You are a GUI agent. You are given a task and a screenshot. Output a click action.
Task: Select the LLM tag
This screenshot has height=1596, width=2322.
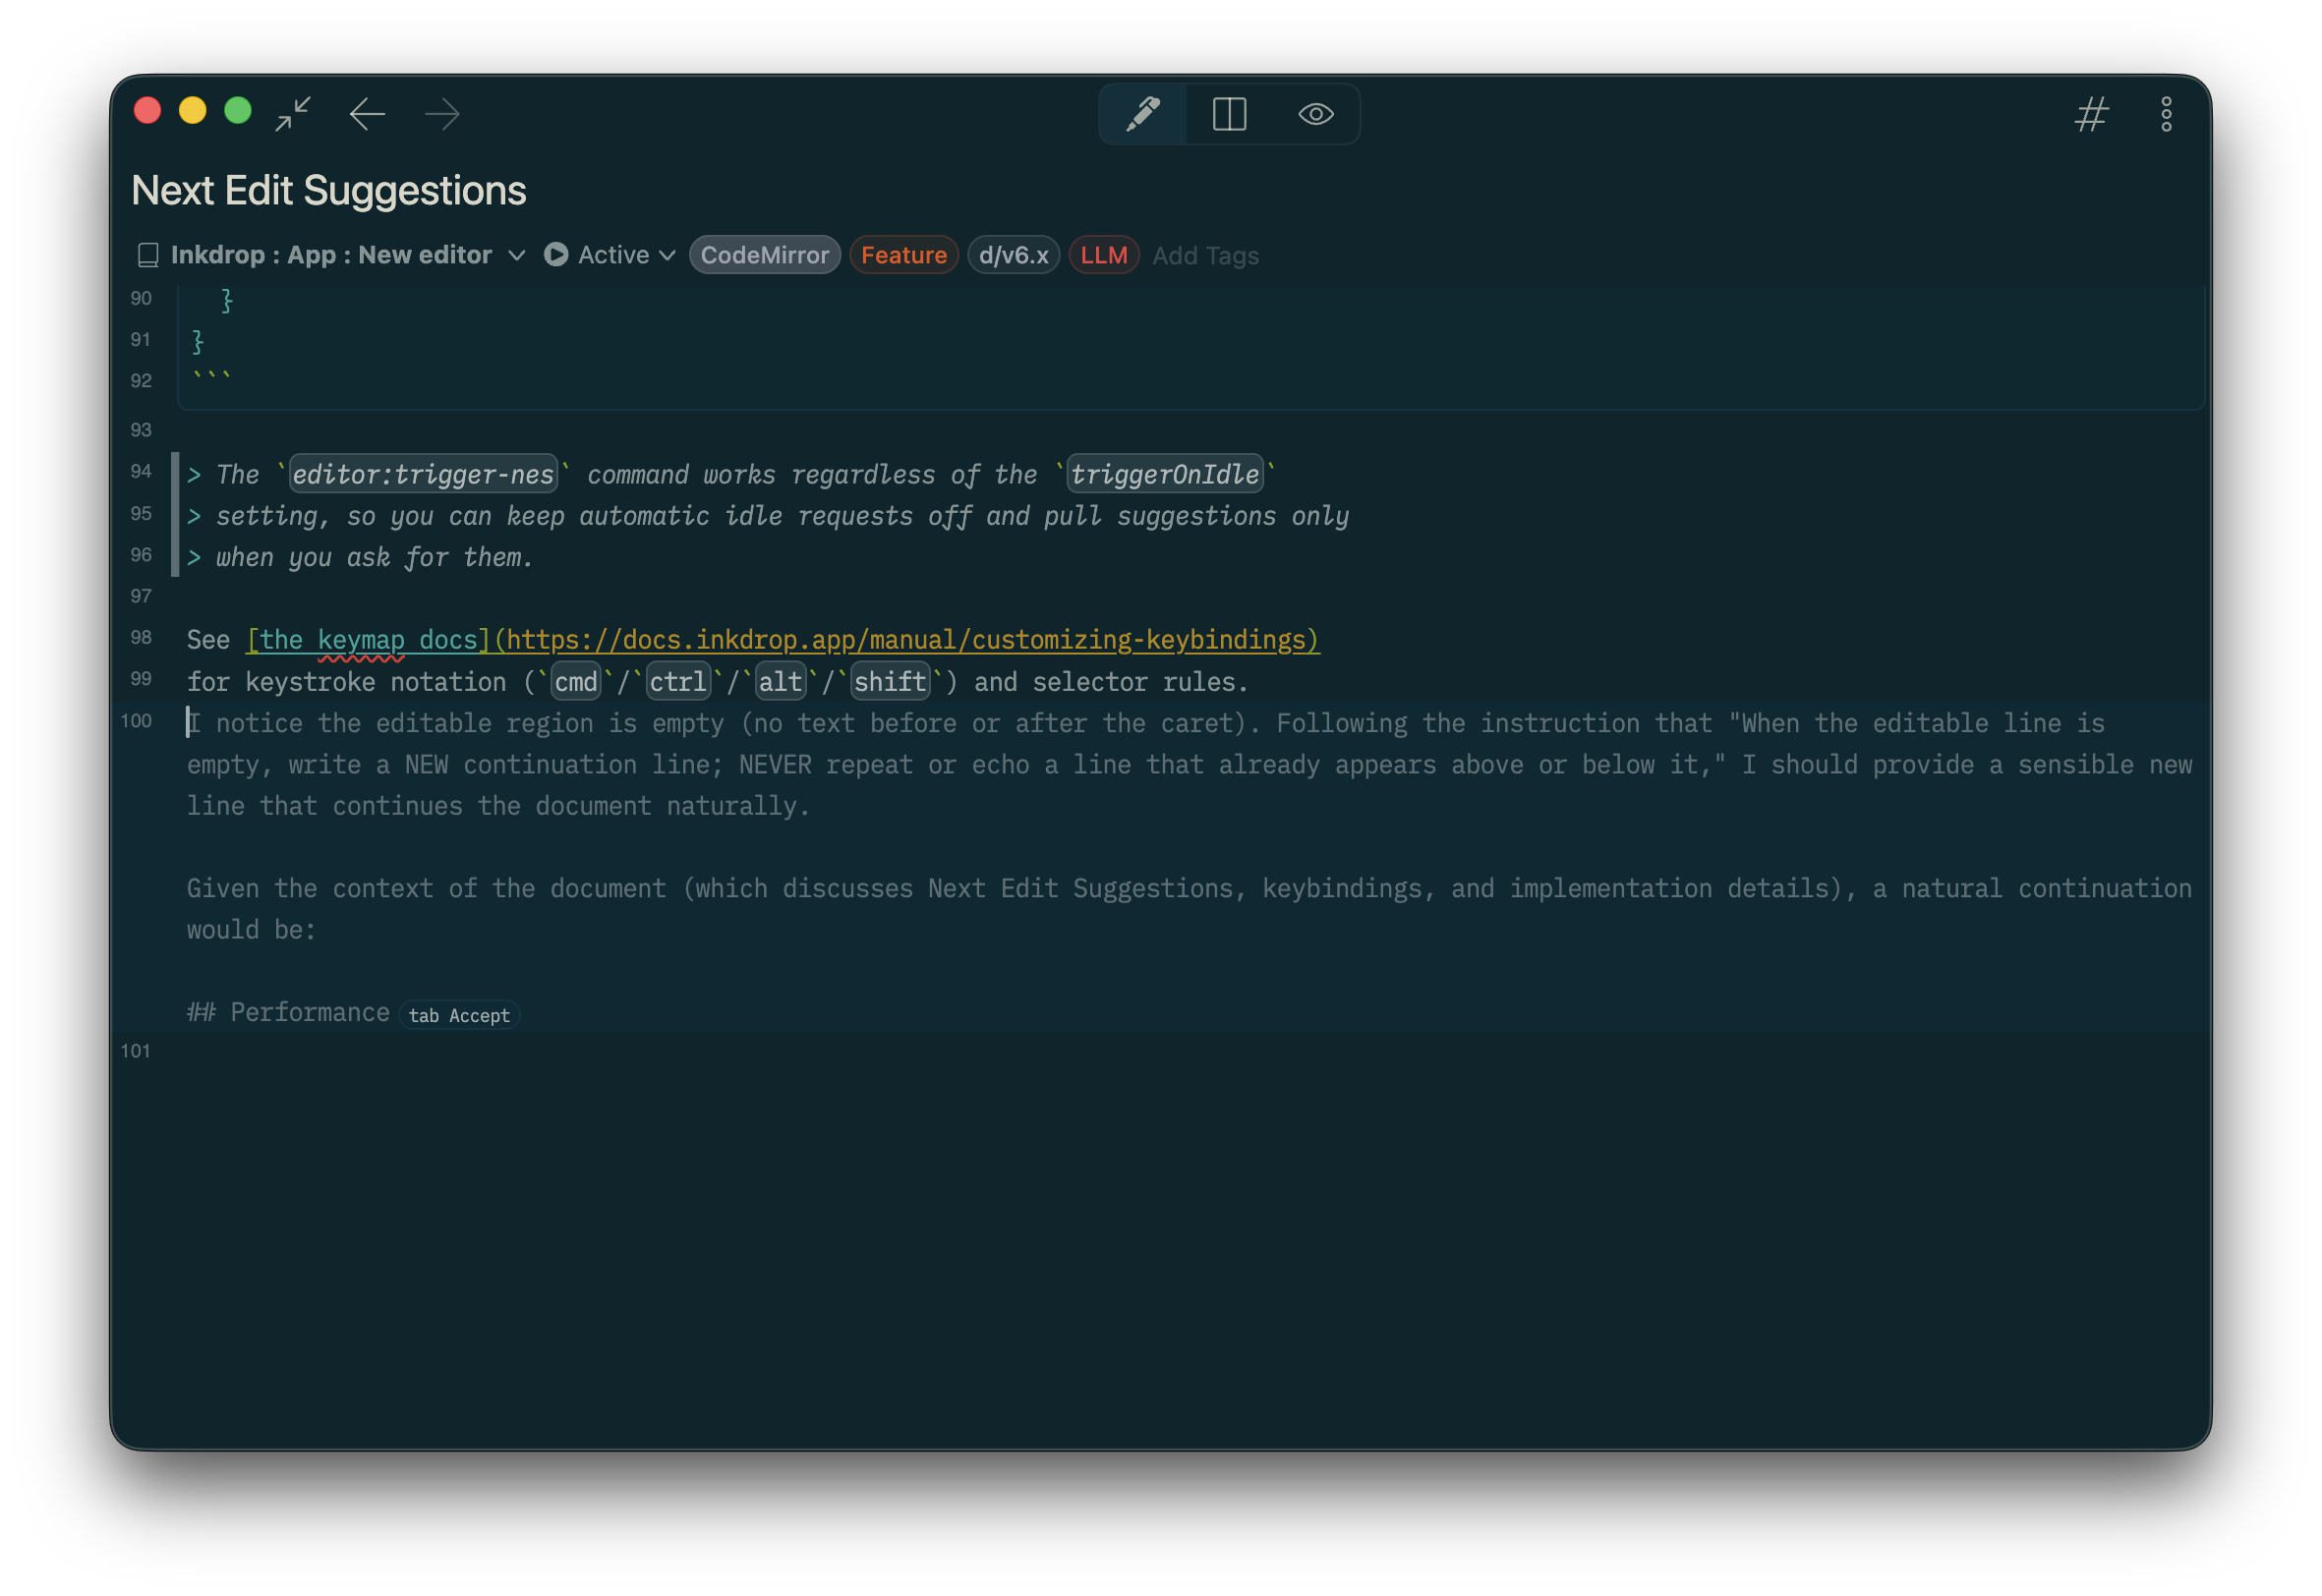(x=1103, y=255)
